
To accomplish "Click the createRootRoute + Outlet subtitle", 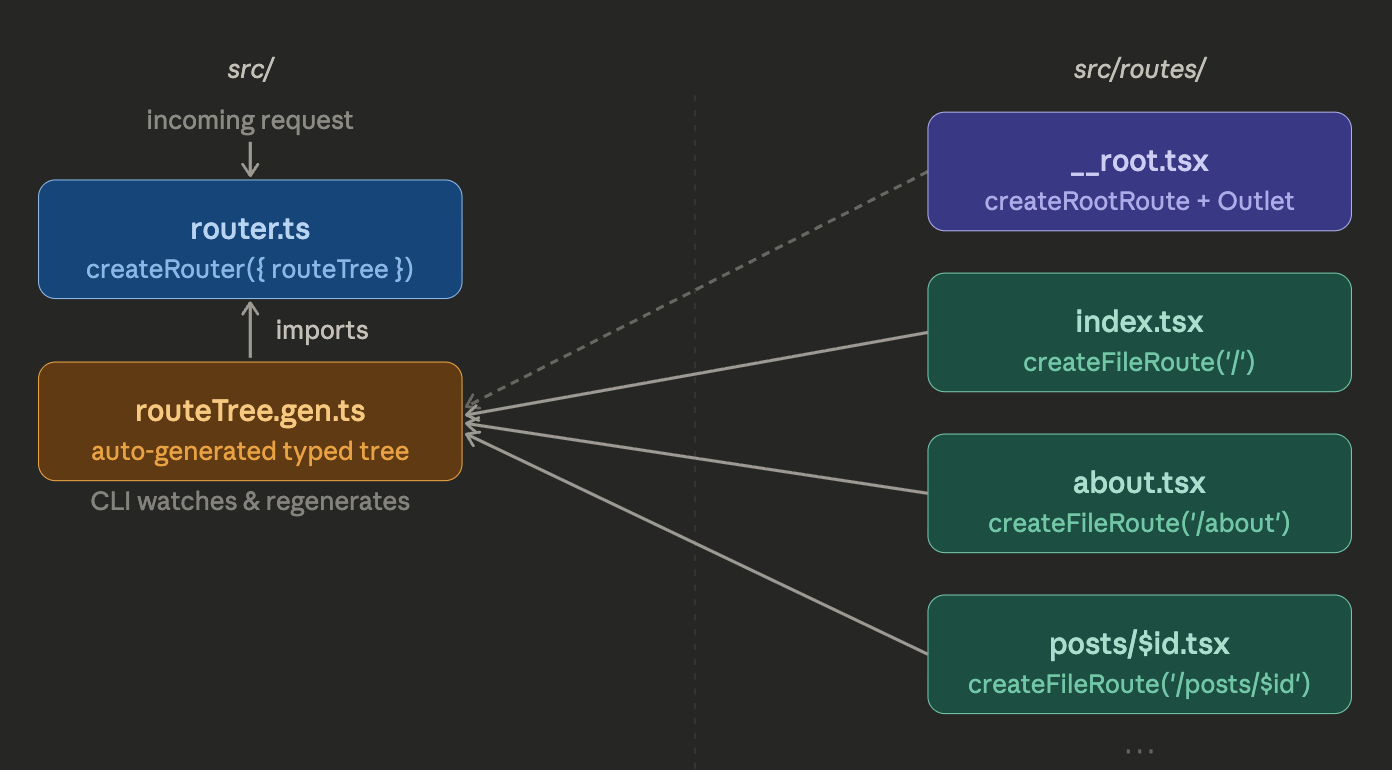I will (1139, 201).
